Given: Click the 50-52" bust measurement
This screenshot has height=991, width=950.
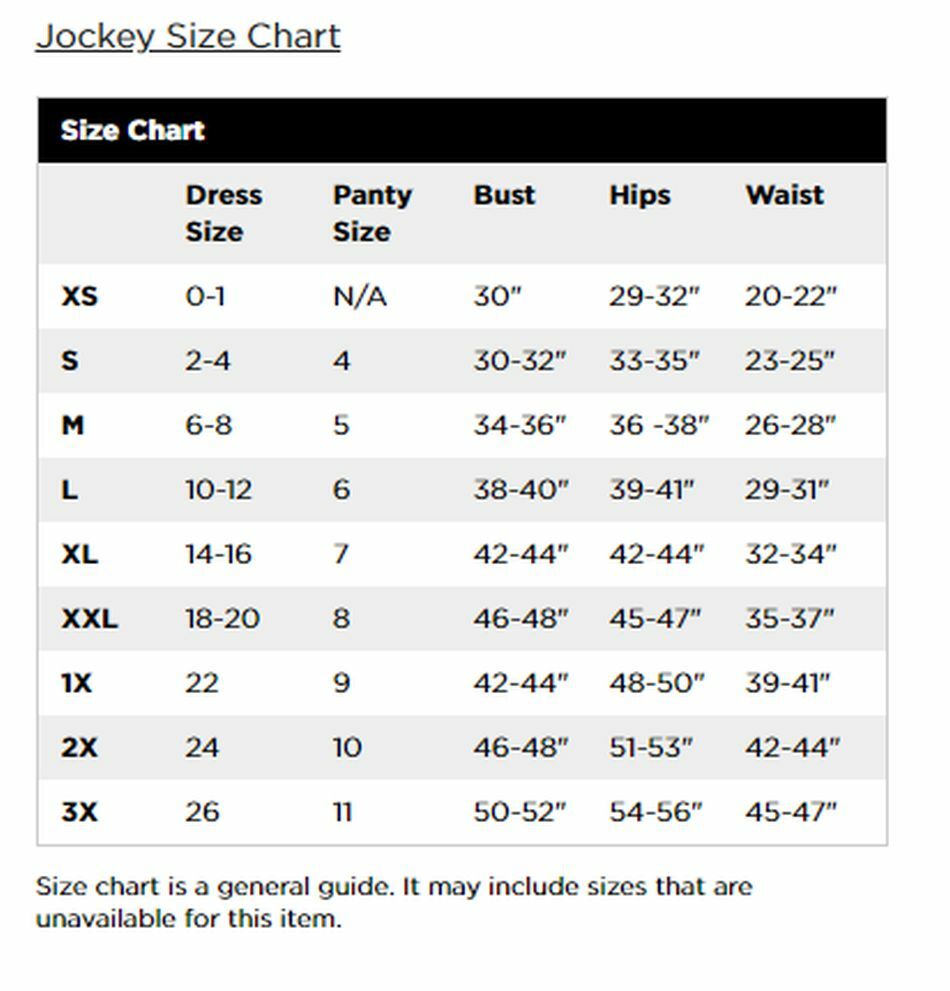Looking at the screenshot, I should point(520,812).
